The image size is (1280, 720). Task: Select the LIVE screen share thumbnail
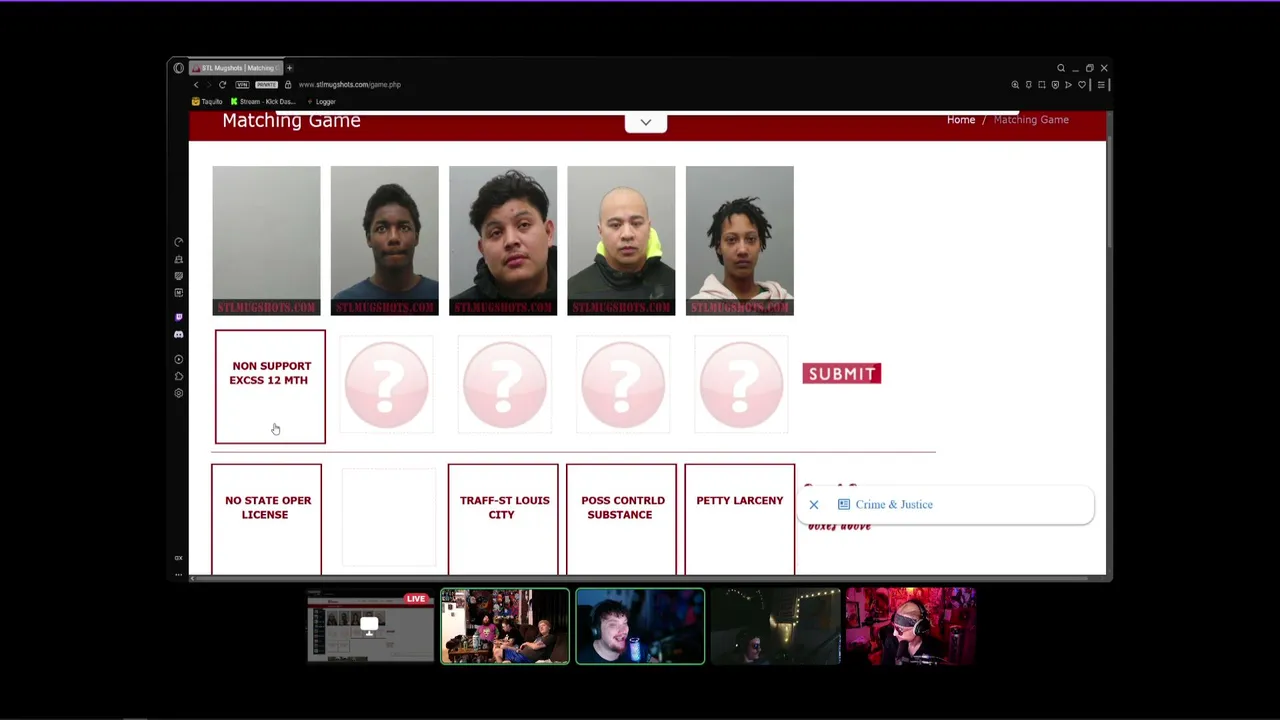pos(371,626)
